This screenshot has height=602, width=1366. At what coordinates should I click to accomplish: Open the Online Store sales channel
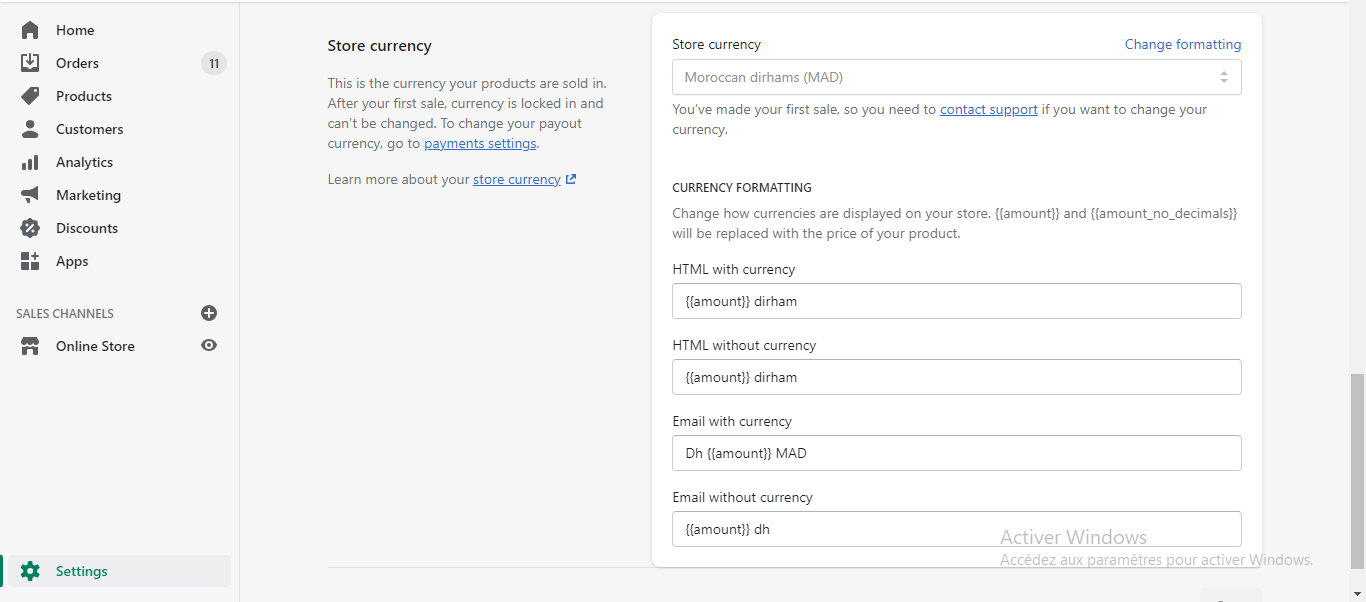[x=95, y=346]
